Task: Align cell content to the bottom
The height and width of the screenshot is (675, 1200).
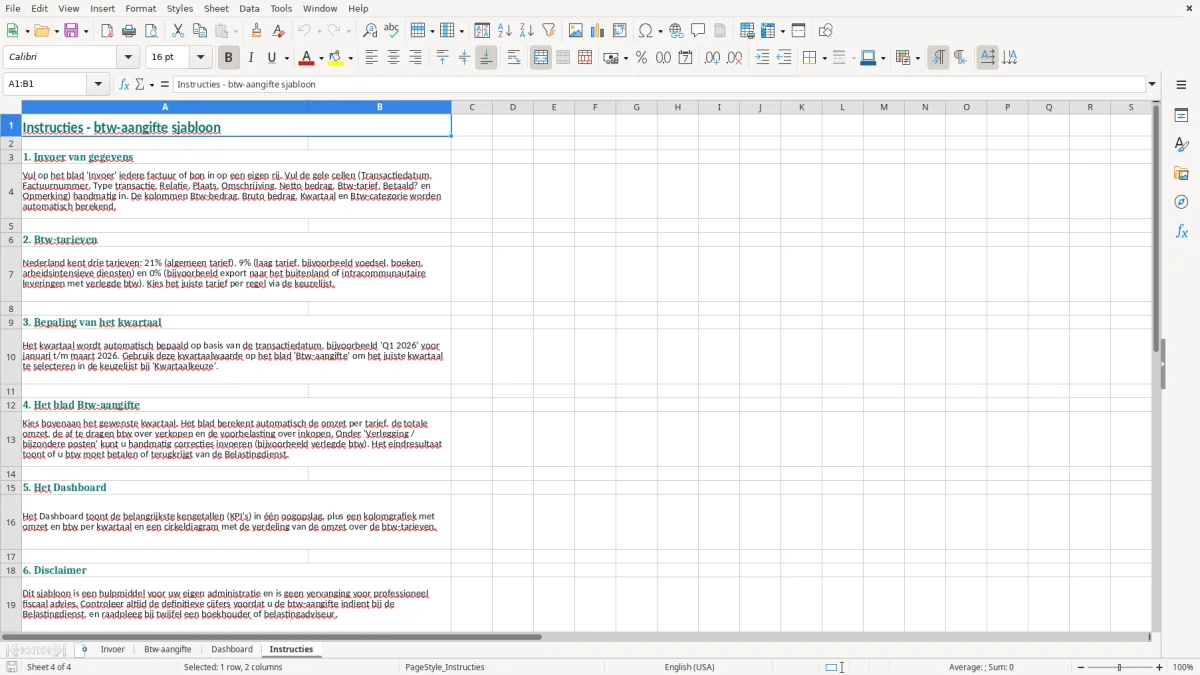Action: (x=486, y=58)
